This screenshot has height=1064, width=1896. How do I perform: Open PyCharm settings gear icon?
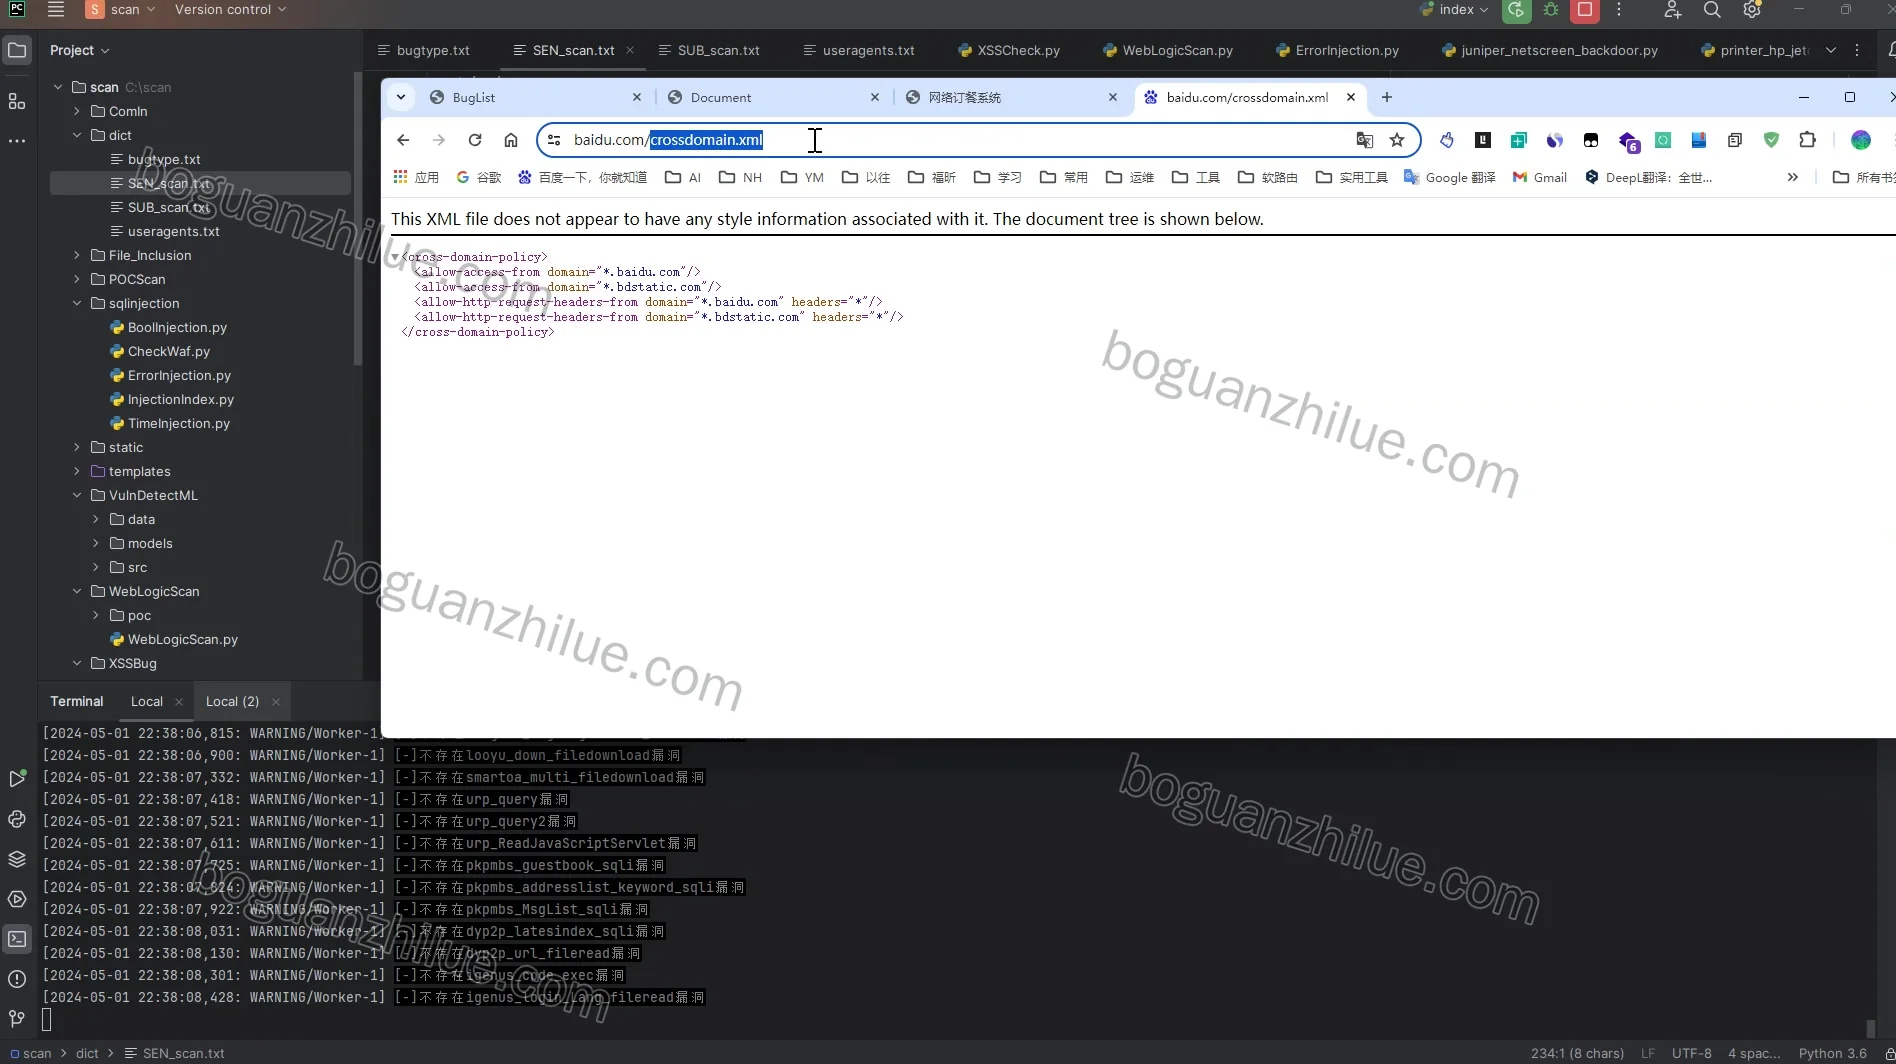[1752, 10]
